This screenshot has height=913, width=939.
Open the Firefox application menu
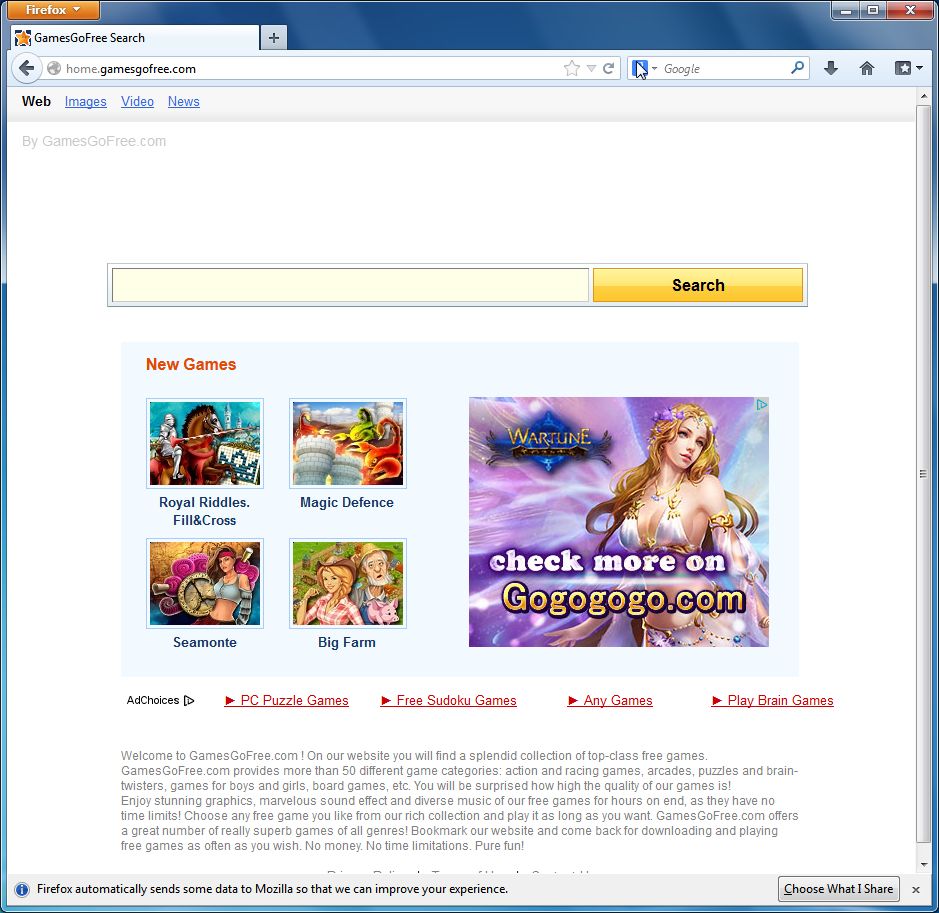click(x=52, y=10)
